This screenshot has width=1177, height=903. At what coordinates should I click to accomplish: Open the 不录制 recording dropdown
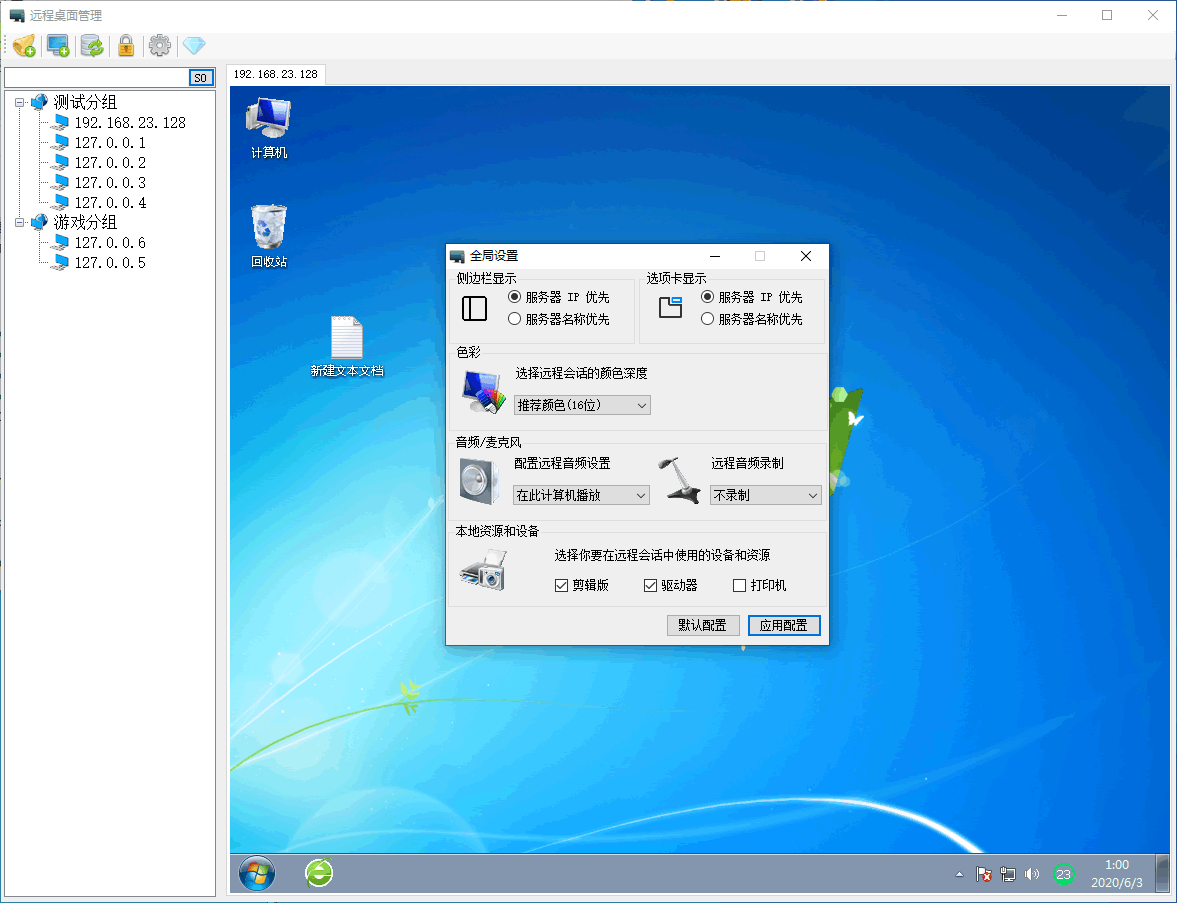click(765, 495)
